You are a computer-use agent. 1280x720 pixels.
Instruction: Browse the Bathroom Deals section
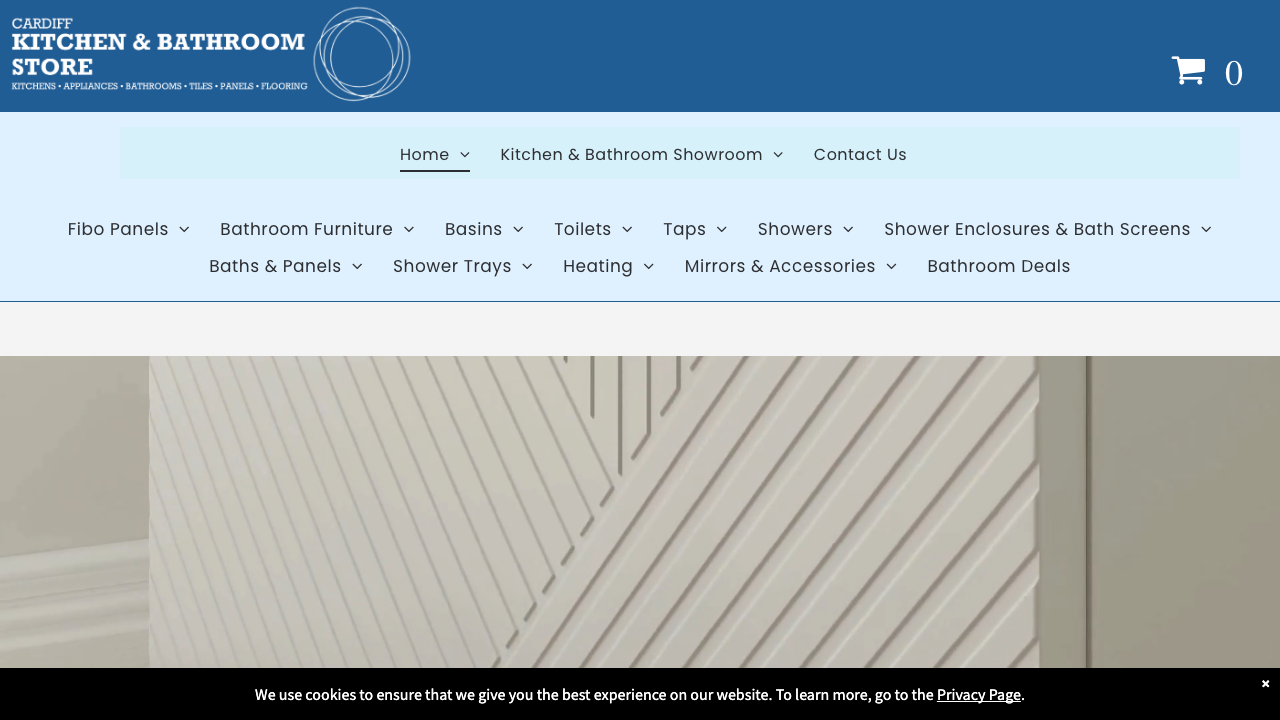998,266
